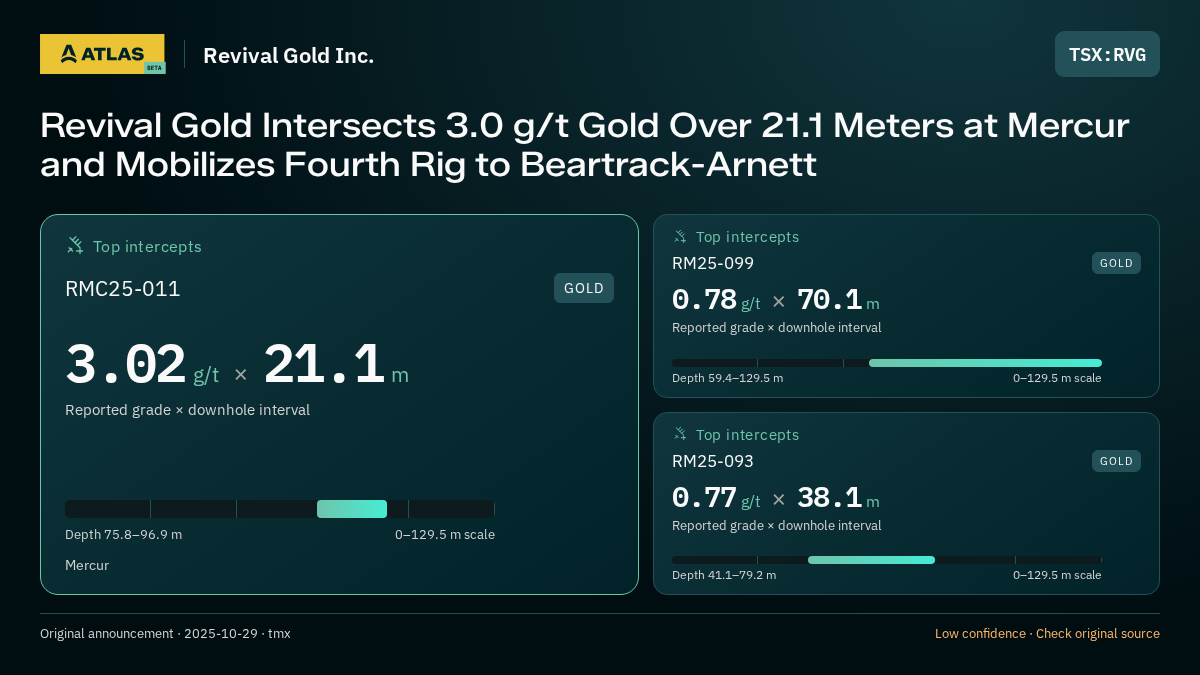
Task: Click the RMC25-011 depth interval bar
Action: [x=280, y=509]
